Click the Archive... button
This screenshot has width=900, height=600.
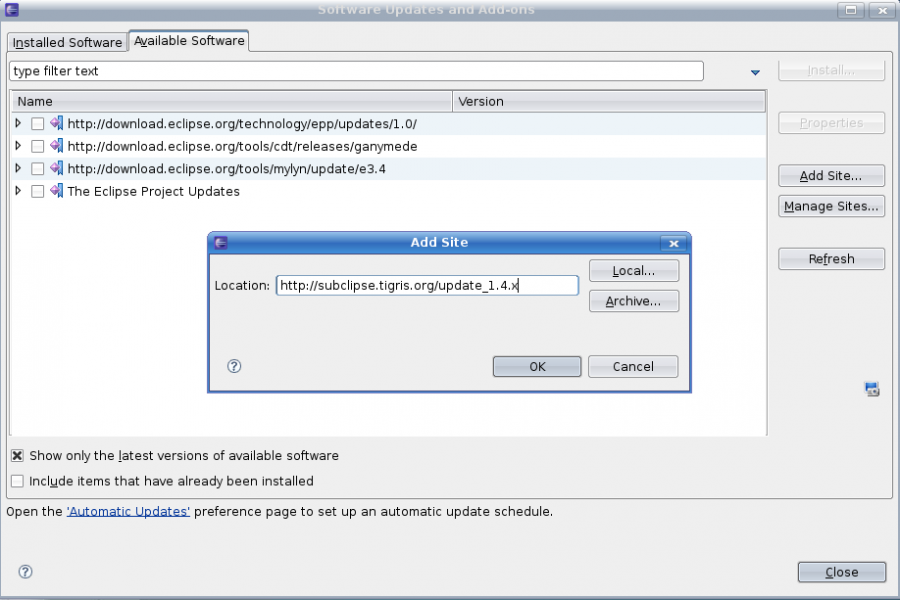click(x=633, y=301)
